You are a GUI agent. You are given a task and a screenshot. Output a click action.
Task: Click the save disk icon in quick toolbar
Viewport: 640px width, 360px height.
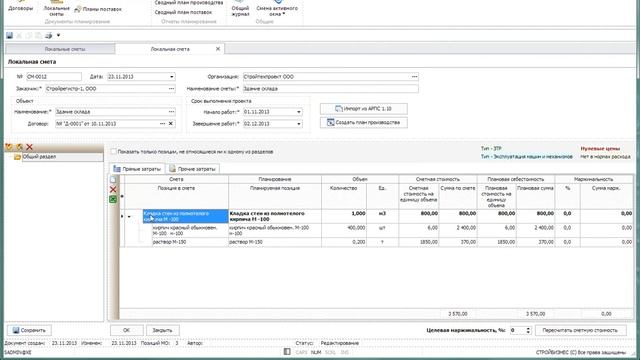tap(9, 36)
